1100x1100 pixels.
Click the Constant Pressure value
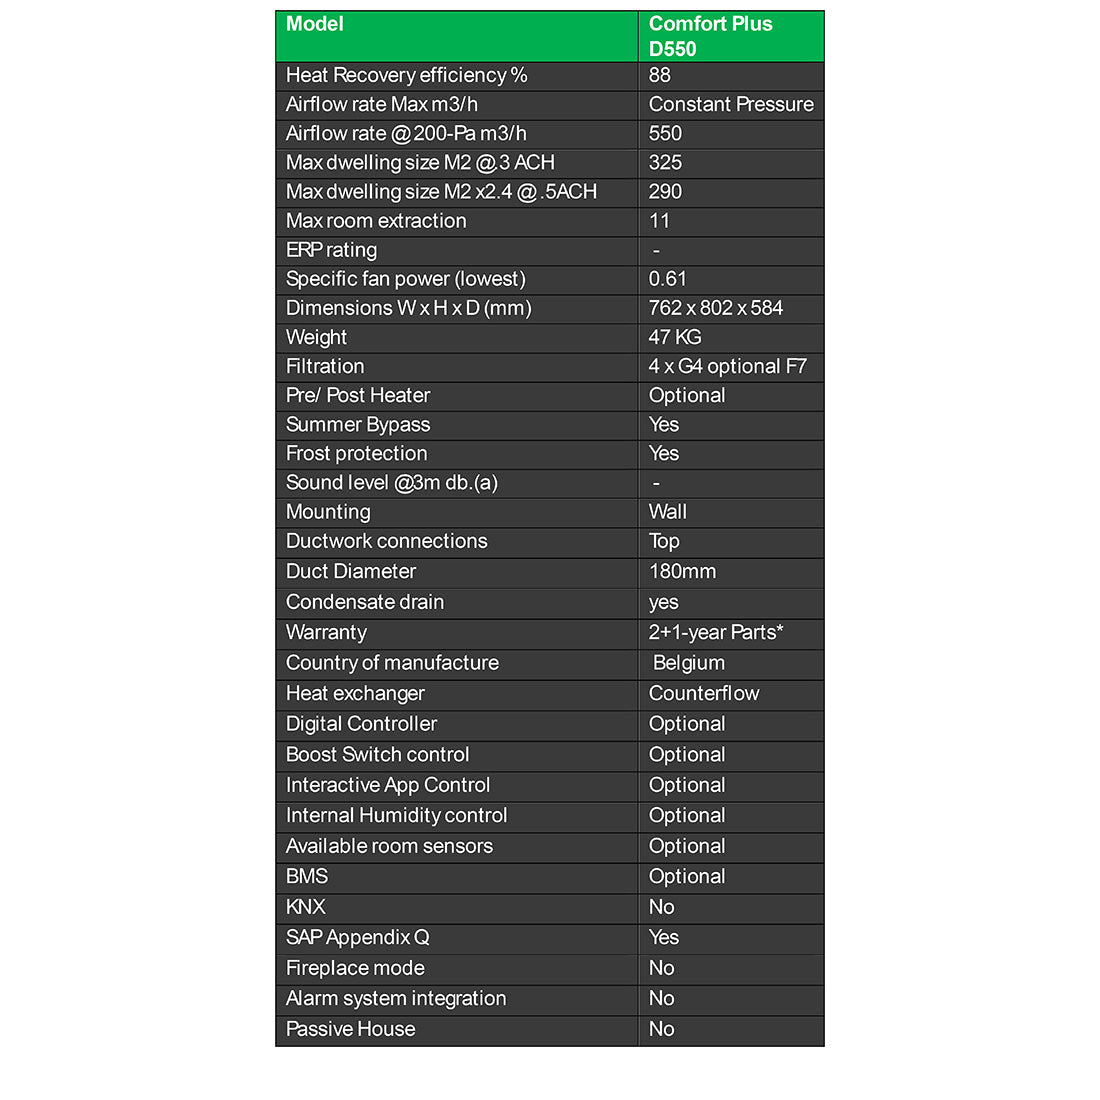[x=730, y=105]
